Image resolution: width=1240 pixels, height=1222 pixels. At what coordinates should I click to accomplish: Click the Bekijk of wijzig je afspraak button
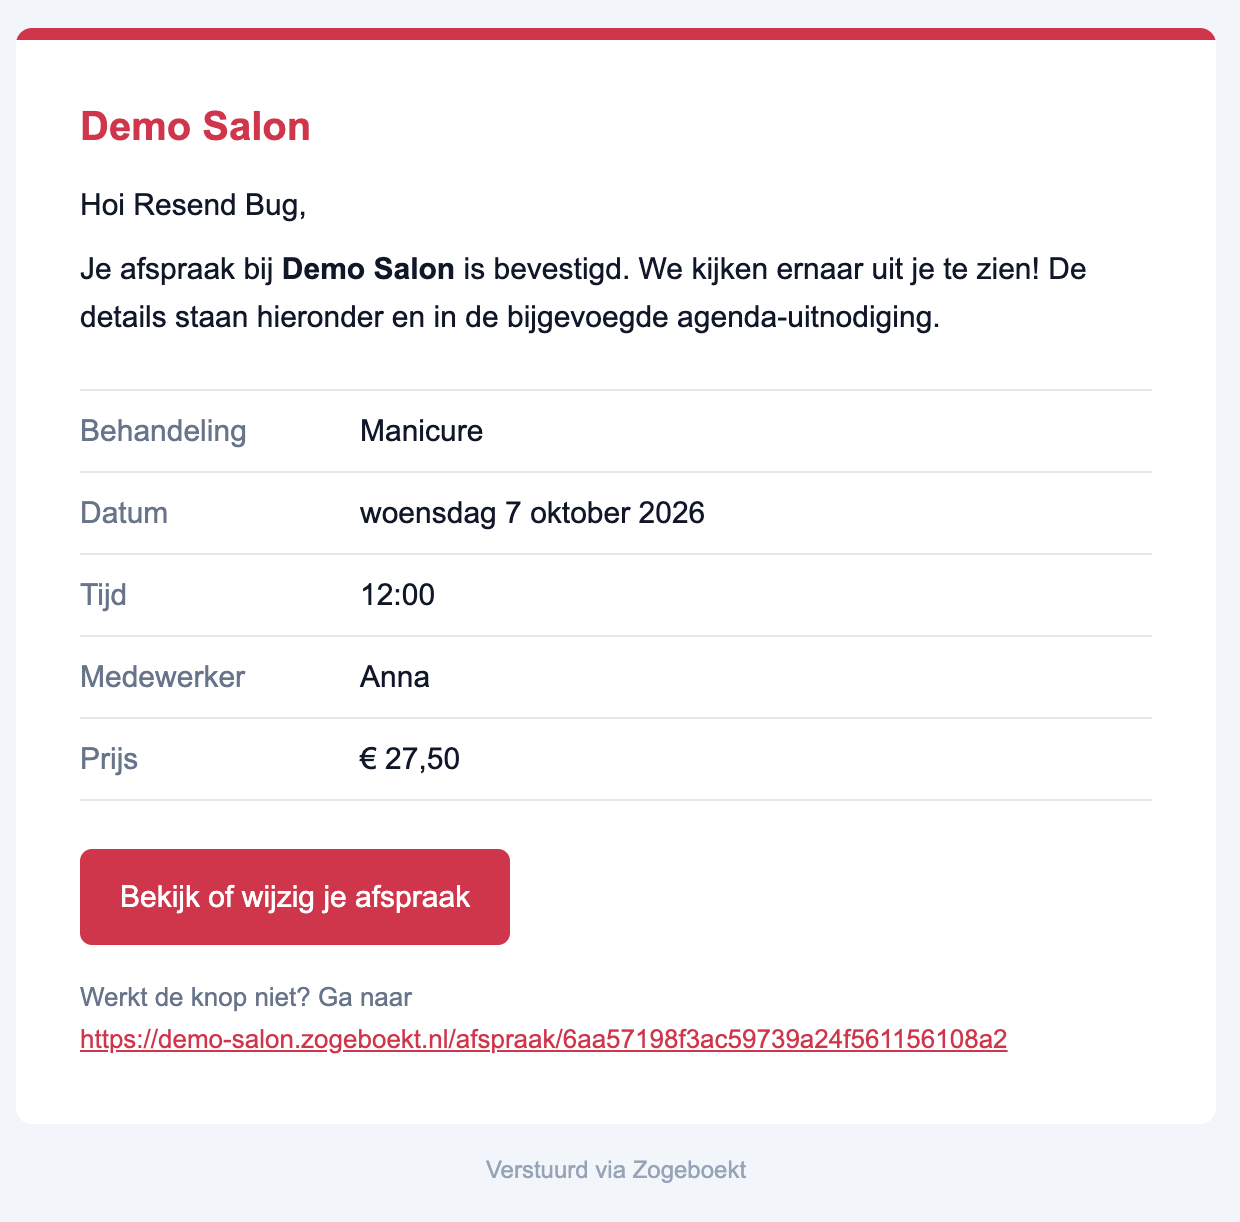pyautogui.click(x=295, y=897)
